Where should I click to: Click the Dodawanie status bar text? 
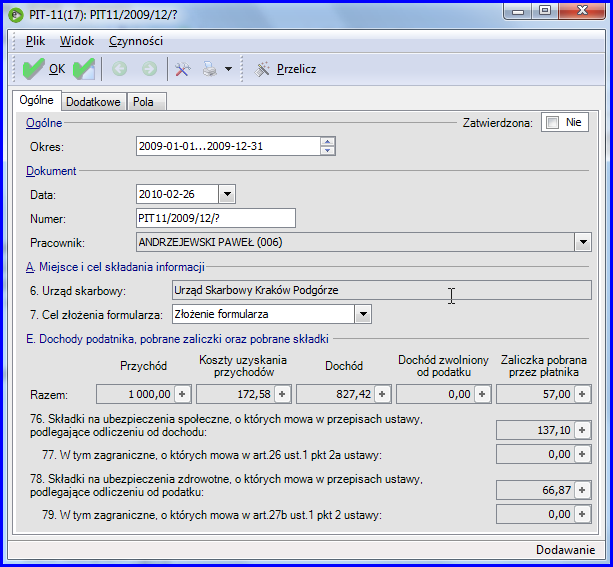click(x=565, y=550)
